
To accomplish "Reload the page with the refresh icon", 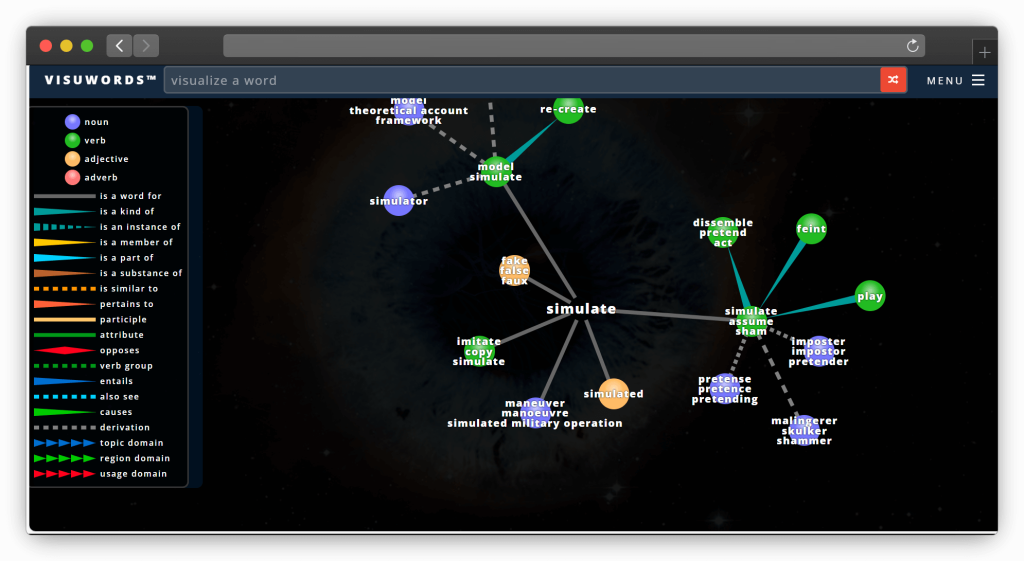I will pos(912,46).
